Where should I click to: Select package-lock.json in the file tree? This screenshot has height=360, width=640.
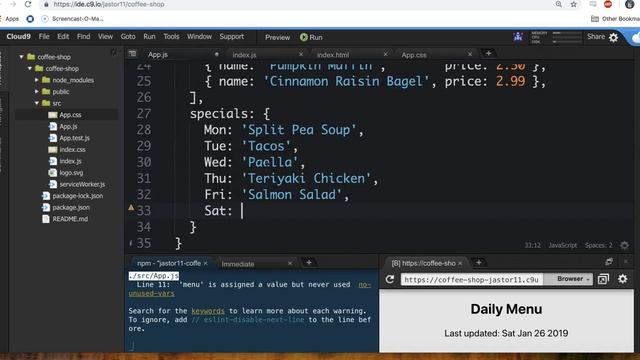click(78, 196)
